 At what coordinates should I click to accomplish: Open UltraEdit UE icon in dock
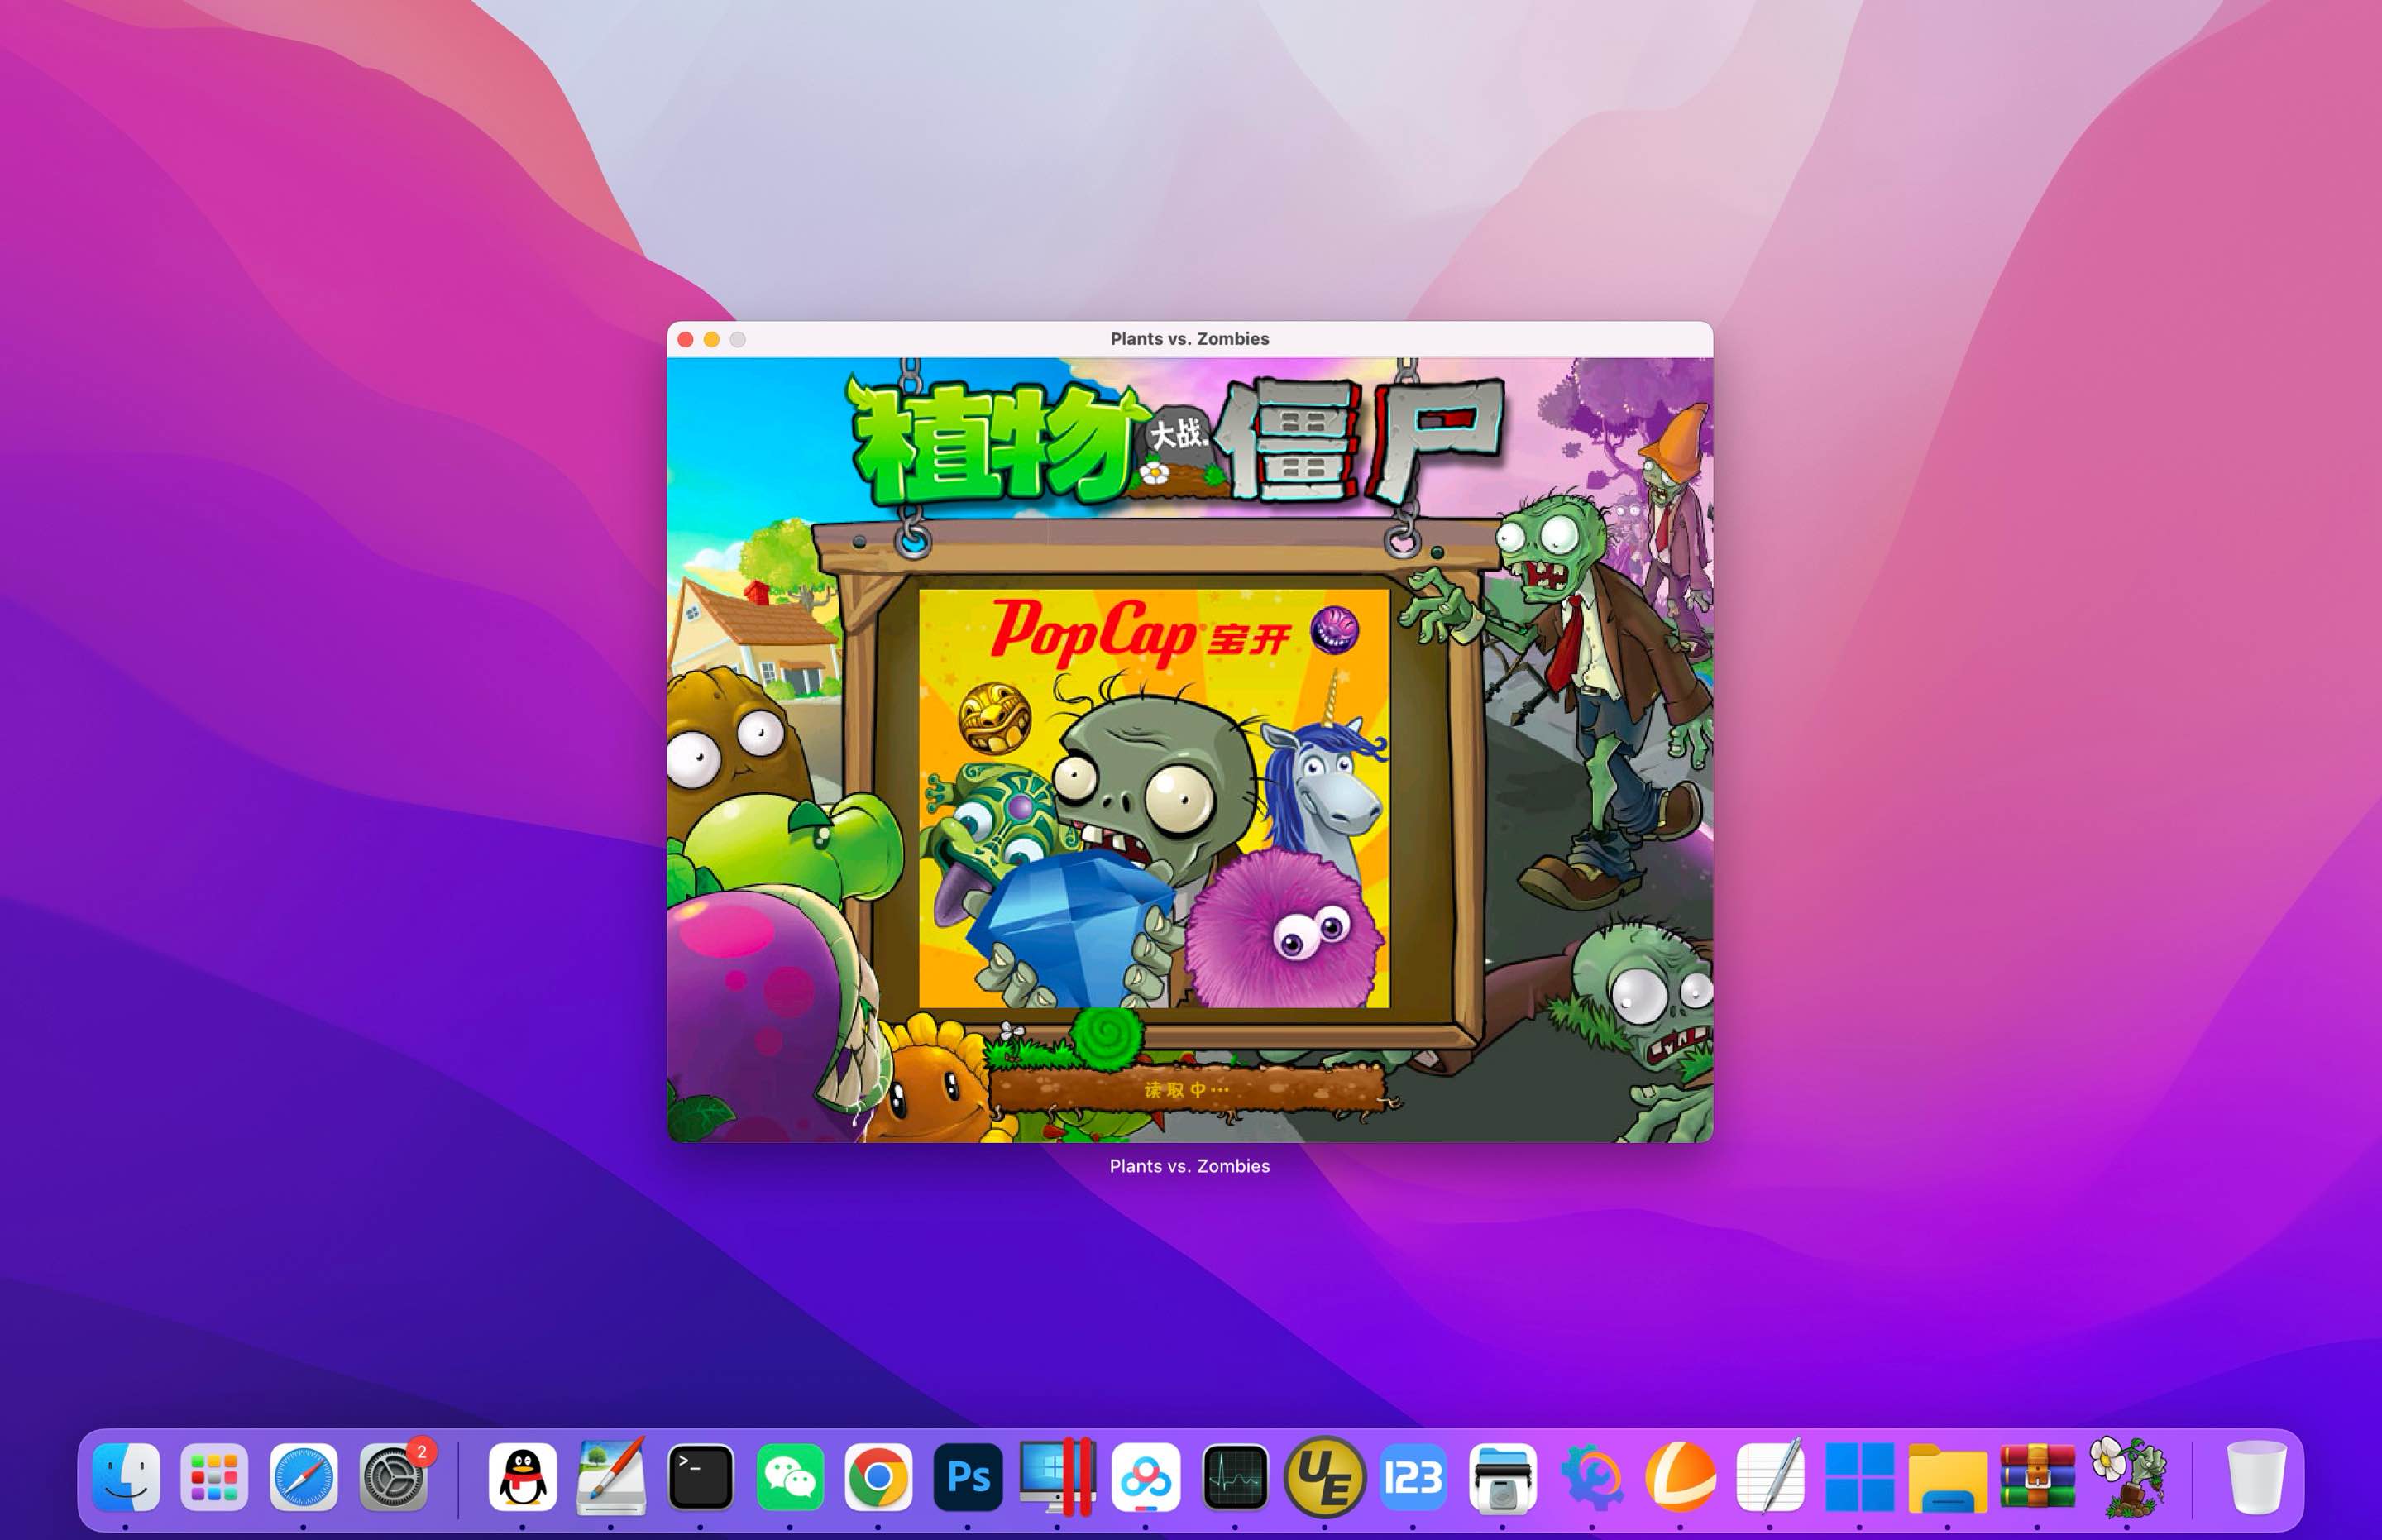tap(1324, 1477)
